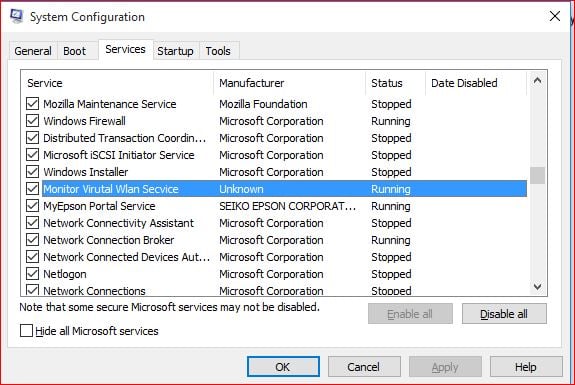Toggle Network Connectivity Assistant checkbox

pos(32,223)
